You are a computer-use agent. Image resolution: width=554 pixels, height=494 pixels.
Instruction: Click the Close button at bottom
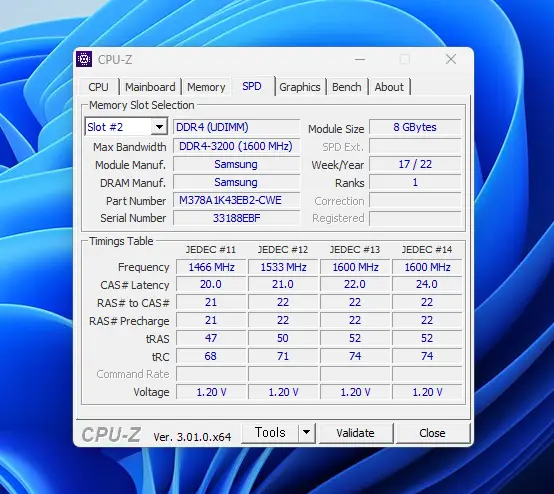(x=432, y=433)
